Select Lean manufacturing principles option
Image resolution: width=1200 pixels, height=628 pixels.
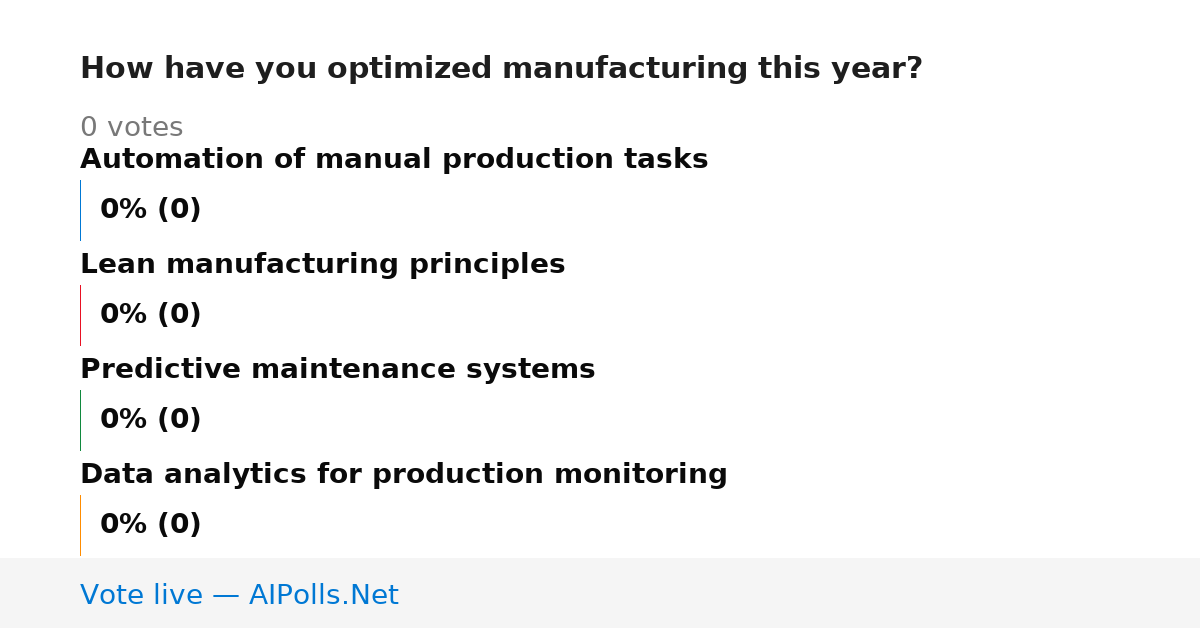click(x=322, y=265)
